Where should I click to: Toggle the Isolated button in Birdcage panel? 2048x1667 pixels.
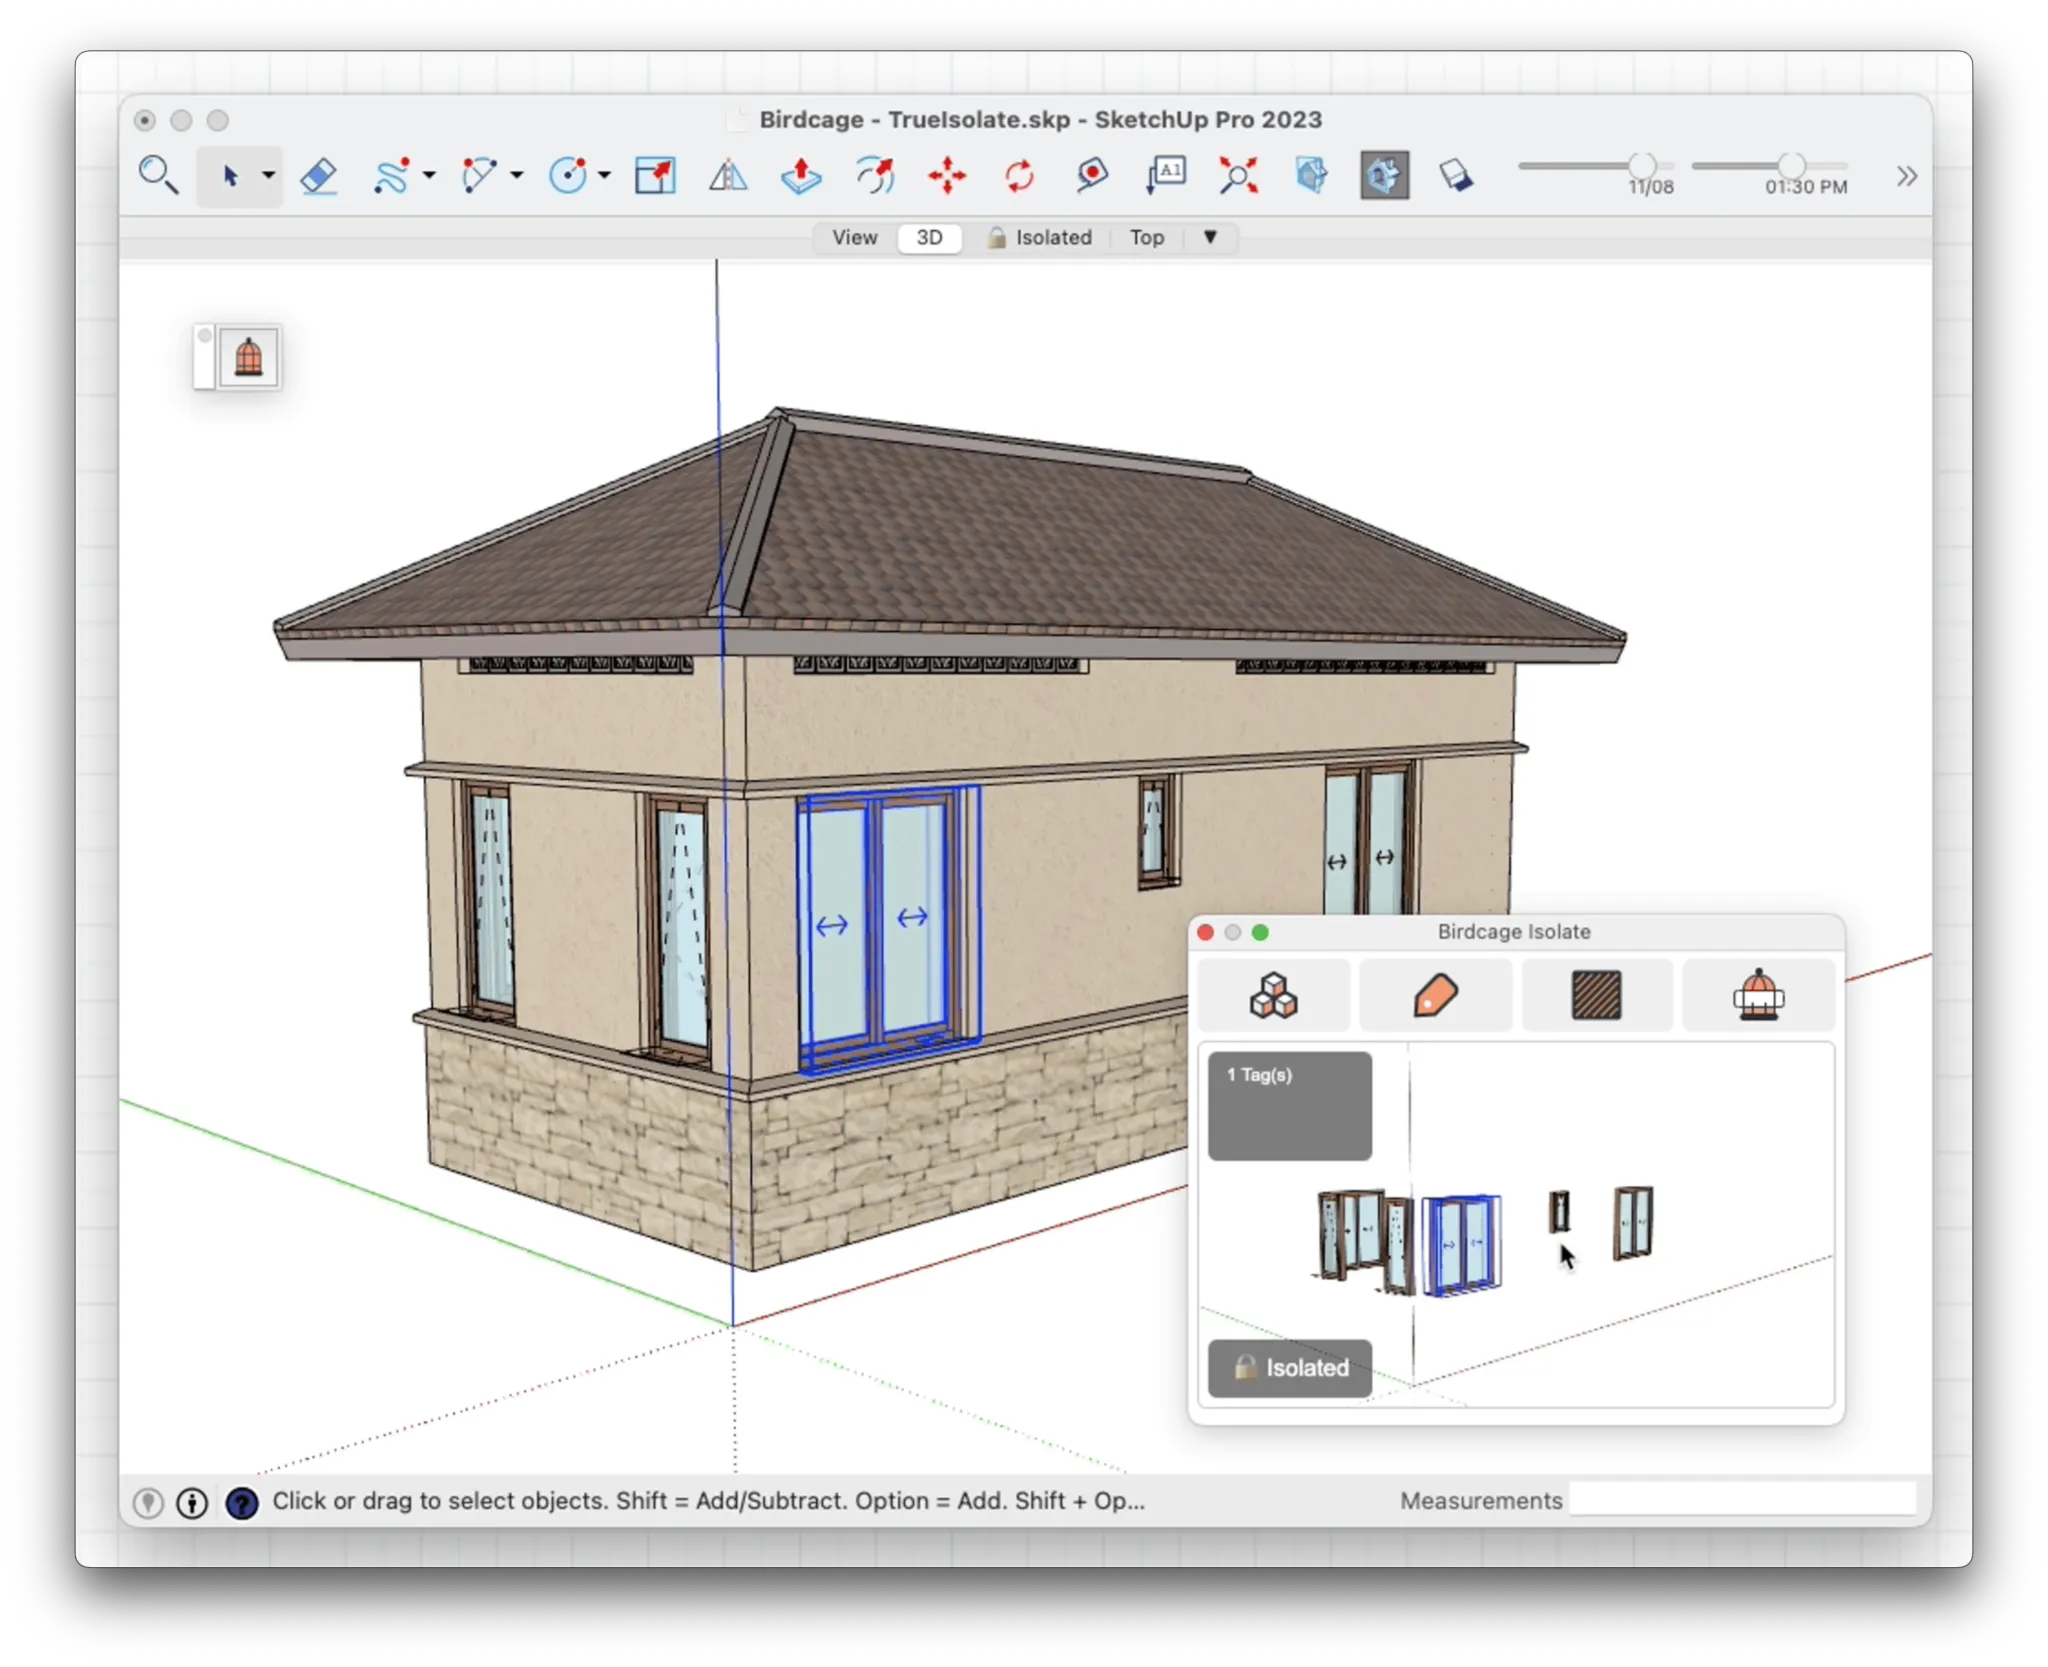[x=1289, y=1367]
